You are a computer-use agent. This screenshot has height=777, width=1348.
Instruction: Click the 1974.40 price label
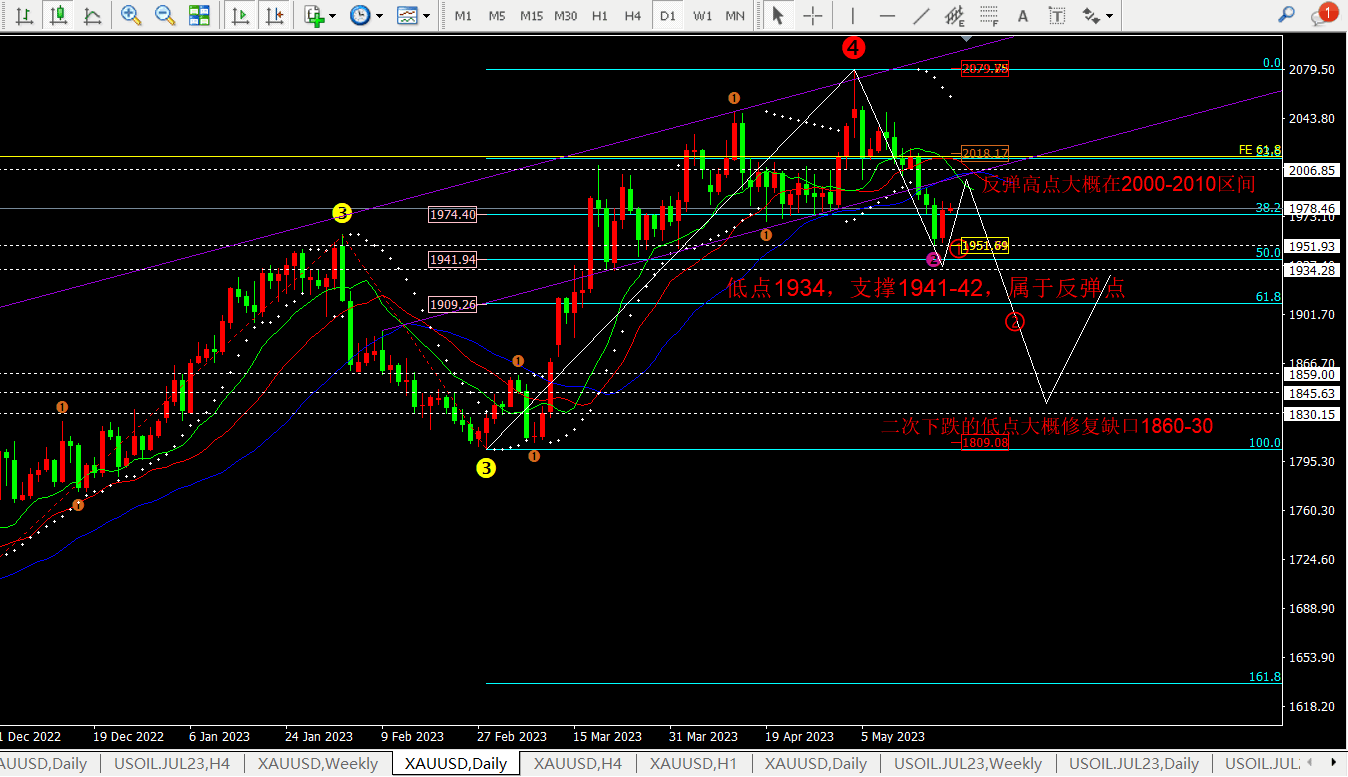[x=453, y=214]
